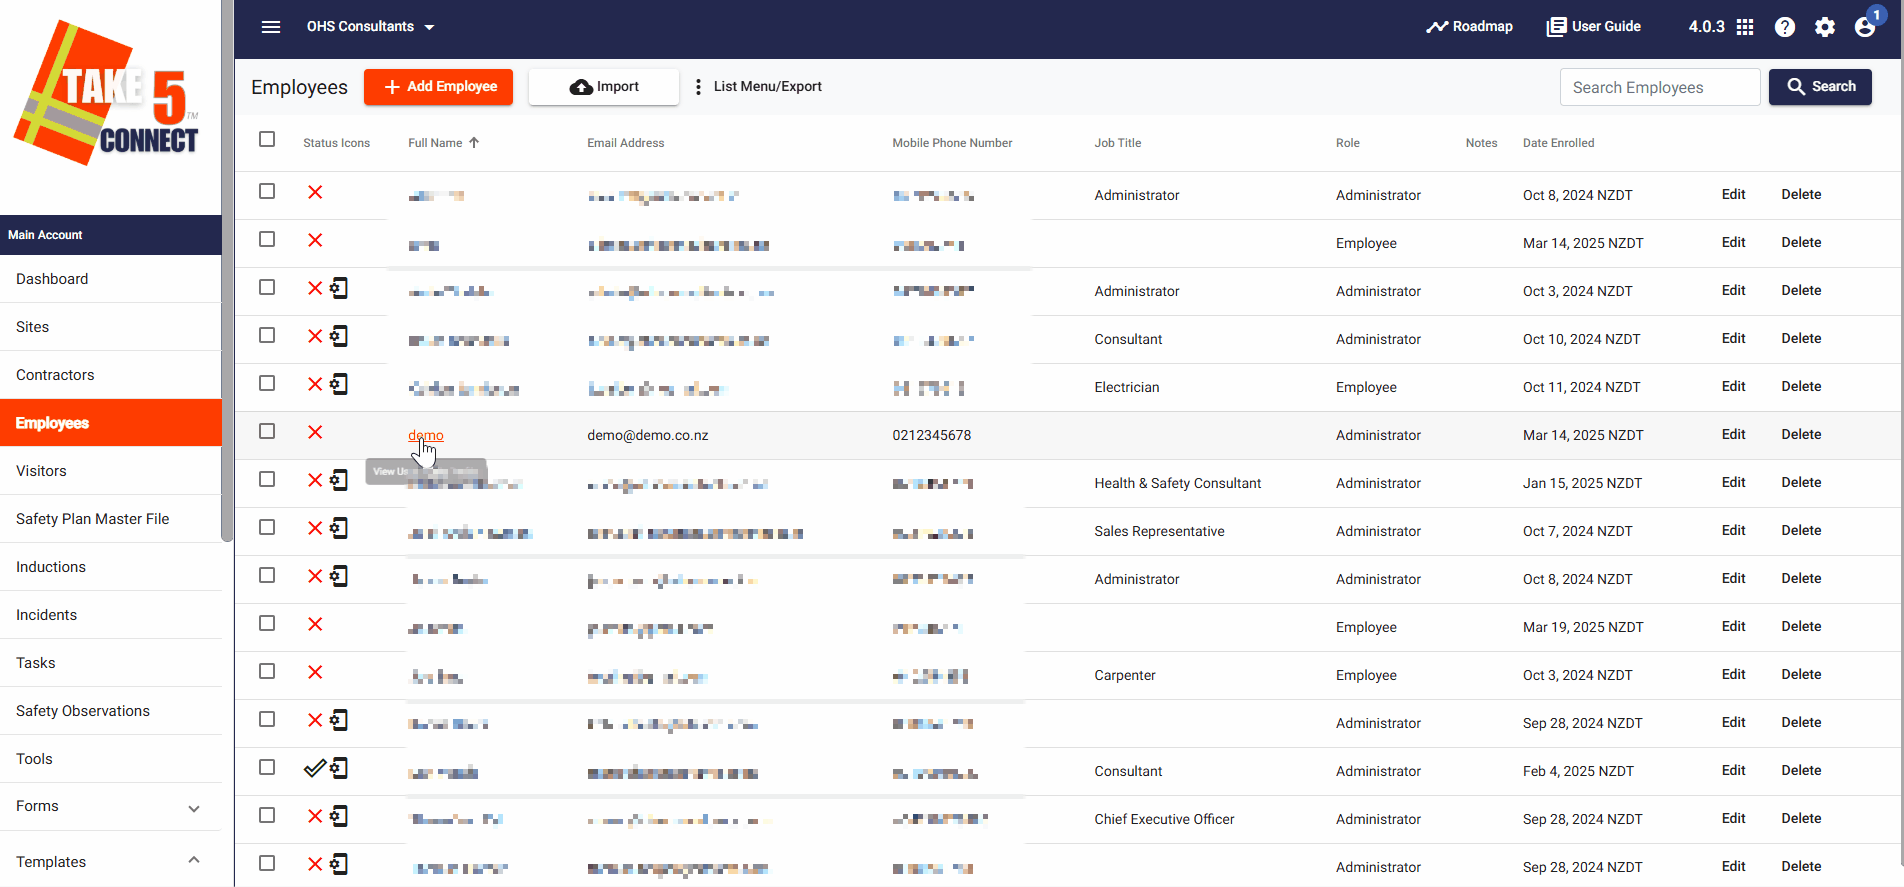Toggle the select-all checkbox in header
Image resolution: width=1904 pixels, height=887 pixels.
[x=267, y=139]
